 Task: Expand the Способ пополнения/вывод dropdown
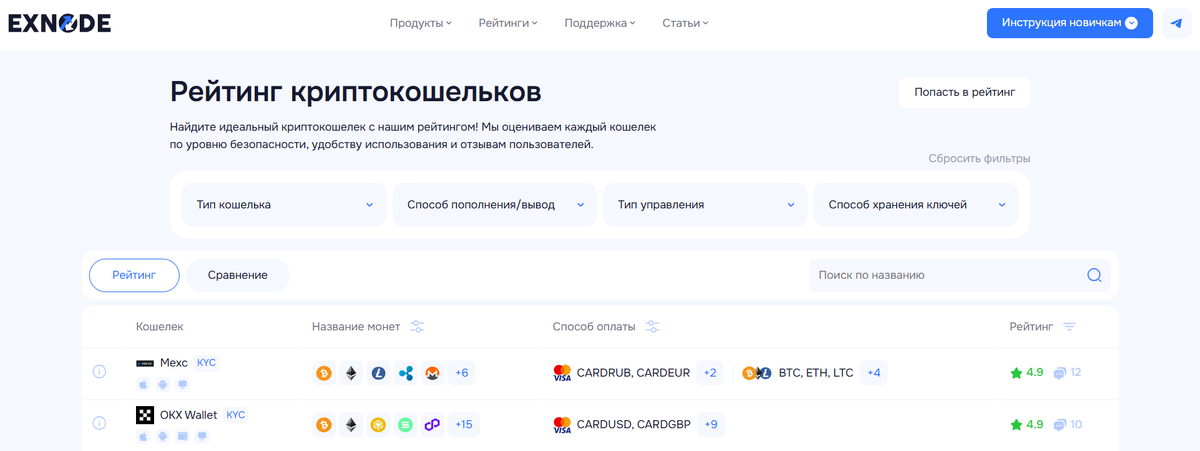(495, 204)
